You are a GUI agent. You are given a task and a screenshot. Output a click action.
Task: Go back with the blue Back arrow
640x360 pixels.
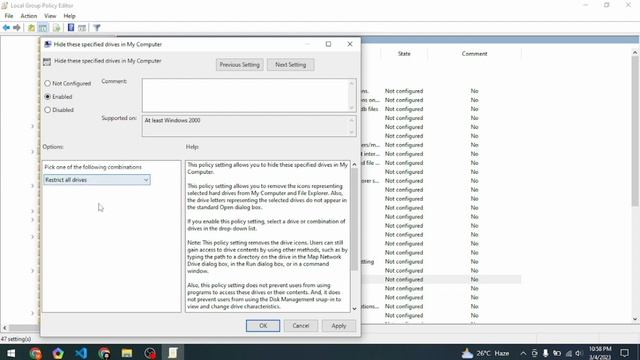point(6,28)
